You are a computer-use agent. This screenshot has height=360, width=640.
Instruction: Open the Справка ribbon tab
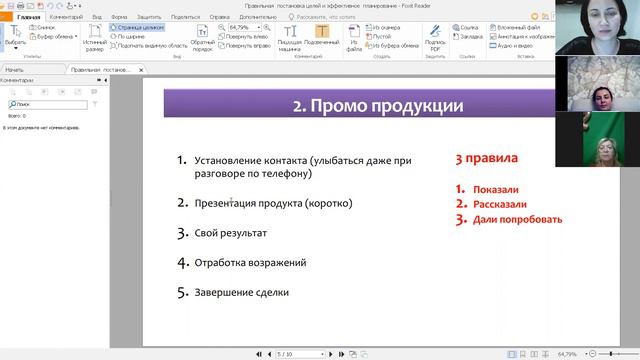pos(220,17)
